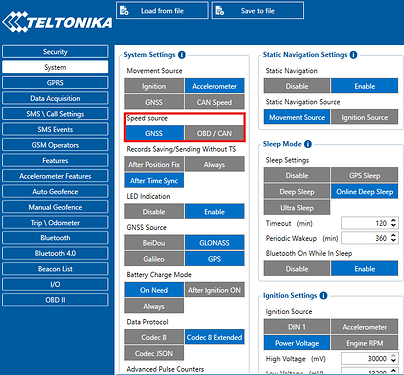Click the Load from file icon
This screenshot has height=375, width=404.
124,11
